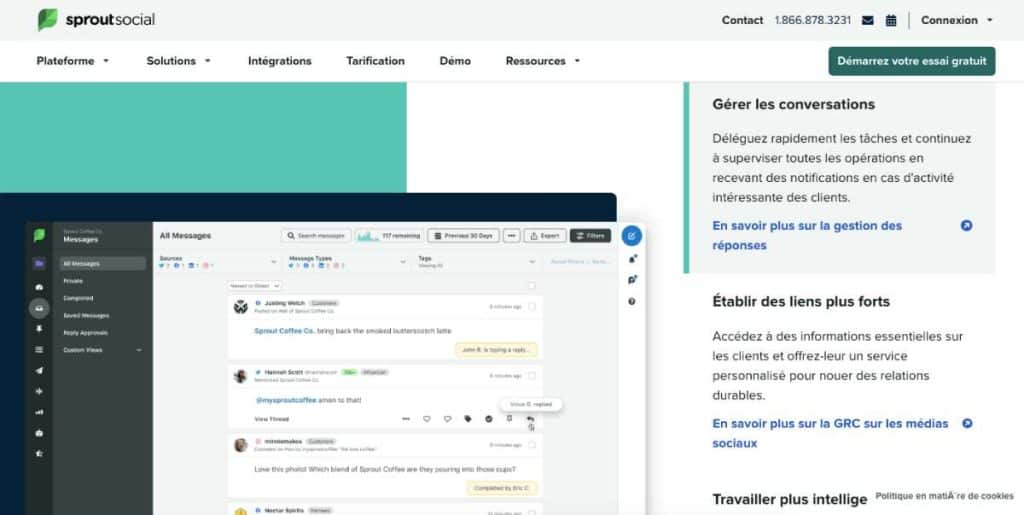Click the dashboard gauge icon in preview sidebar
The height and width of the screenshot is (515, 1024).
(x=39, y=287)
